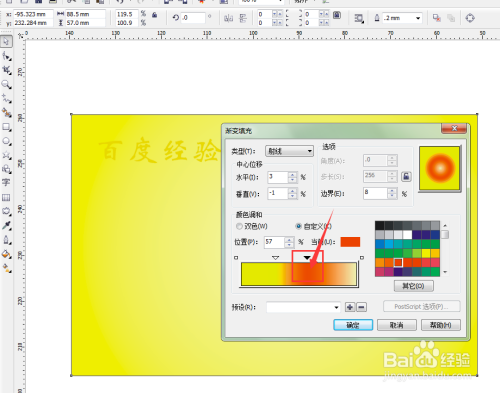Viewport: 500px width, 393px height.
Task: Select the Interactive Fill tool
Action: tap(6, 268)
